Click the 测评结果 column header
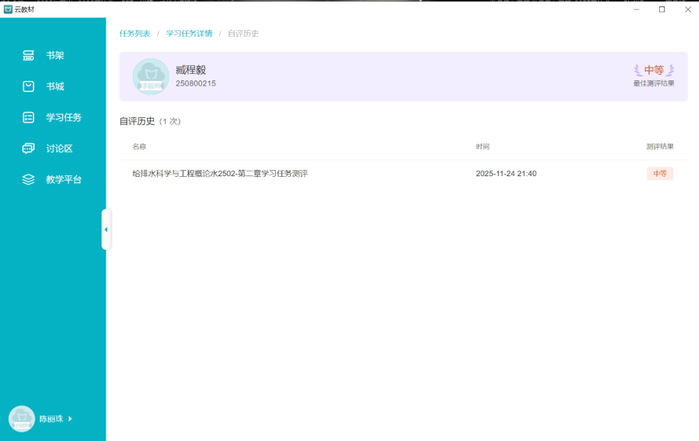Viewport: 699px width, 441px height. click(x=659, y=146)
